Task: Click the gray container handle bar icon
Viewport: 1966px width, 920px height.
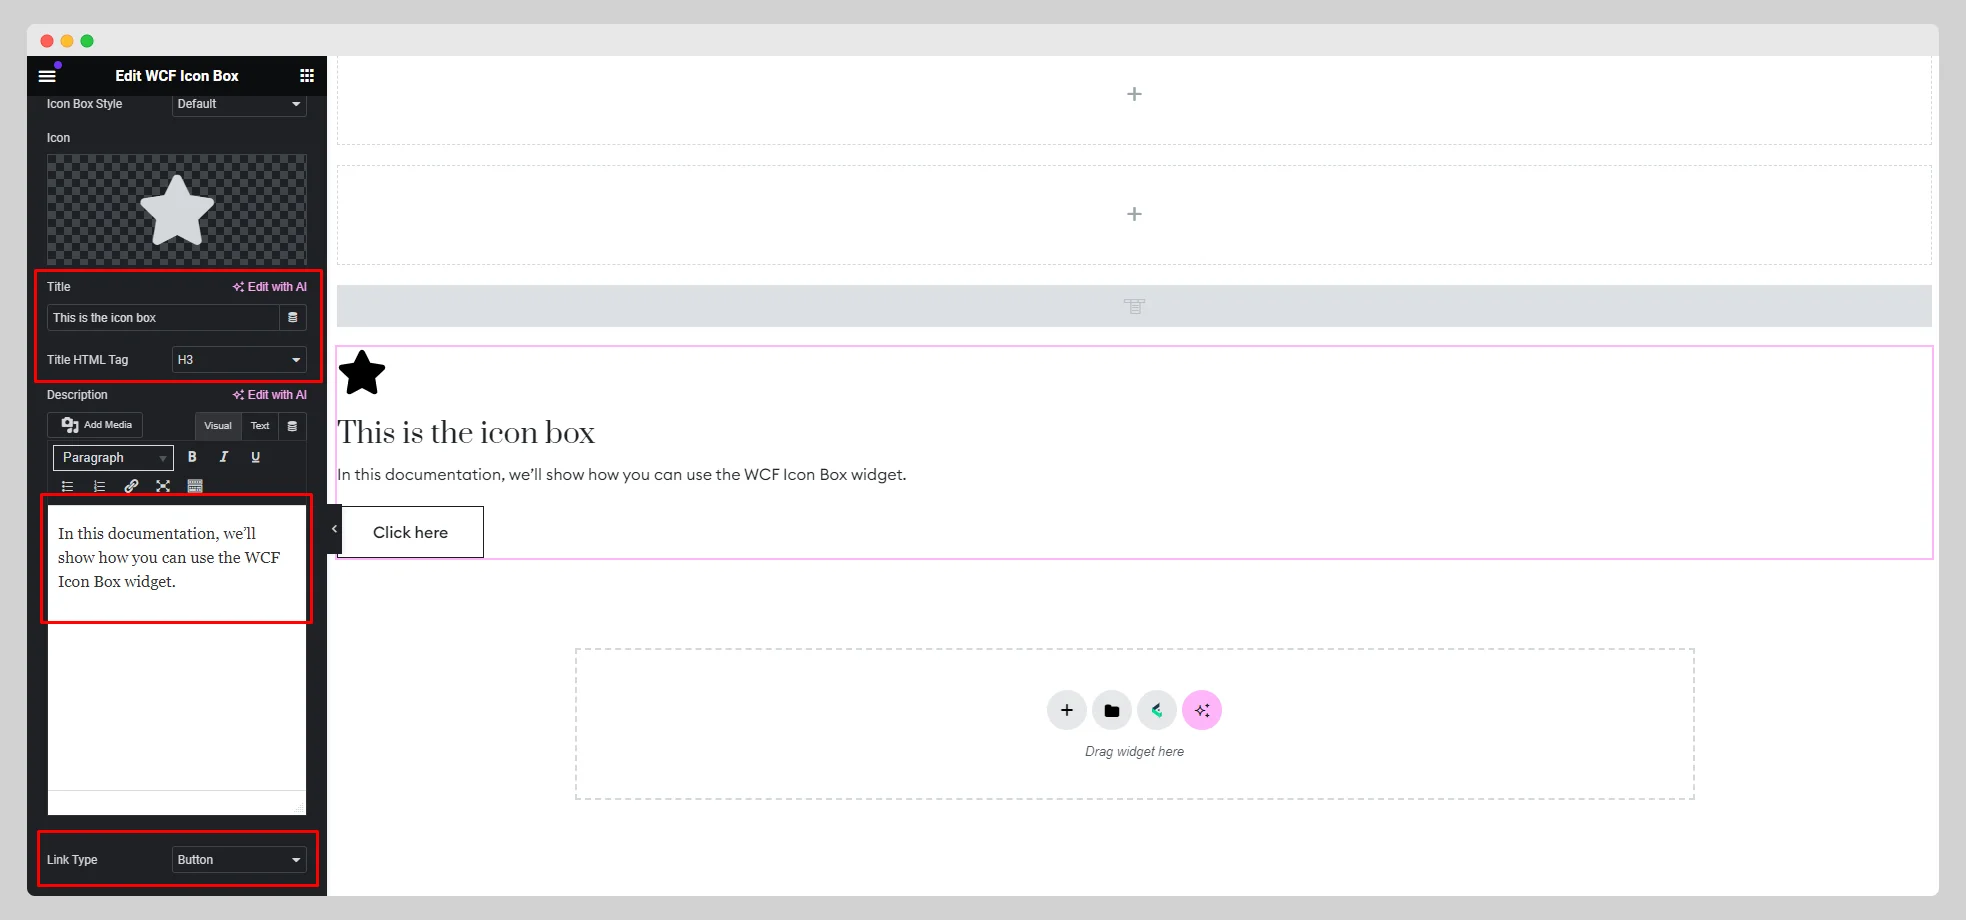Action: [1134, 306]
